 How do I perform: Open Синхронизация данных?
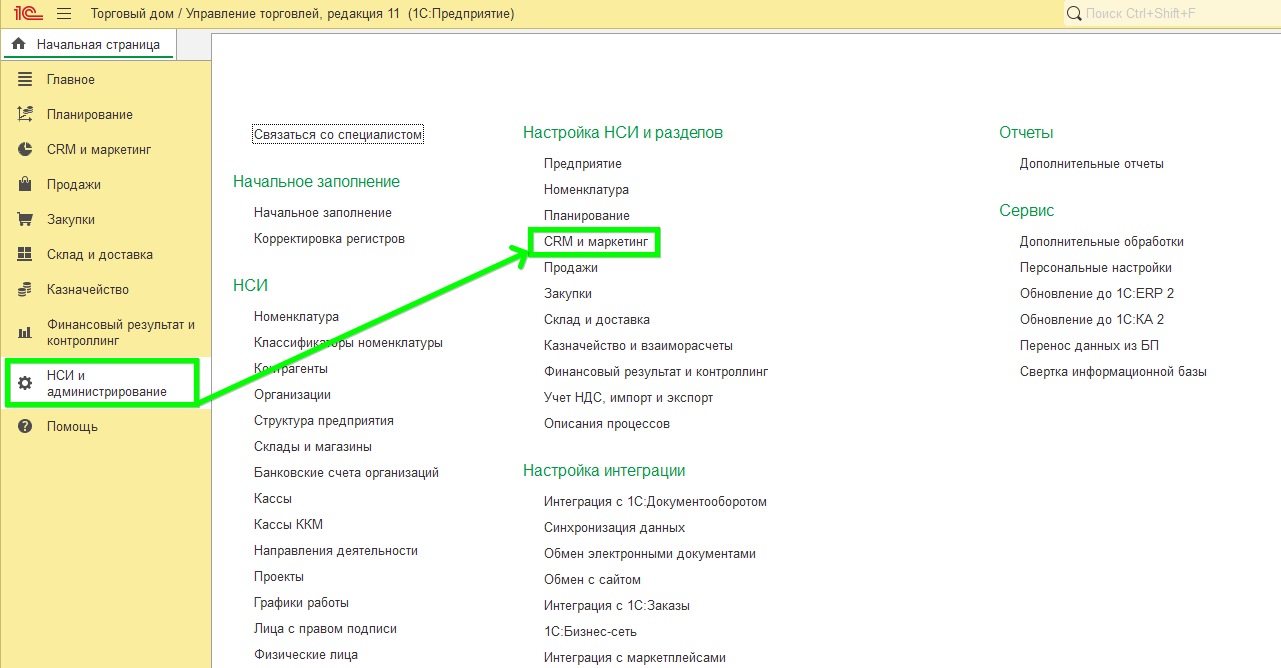coord(614,528)
